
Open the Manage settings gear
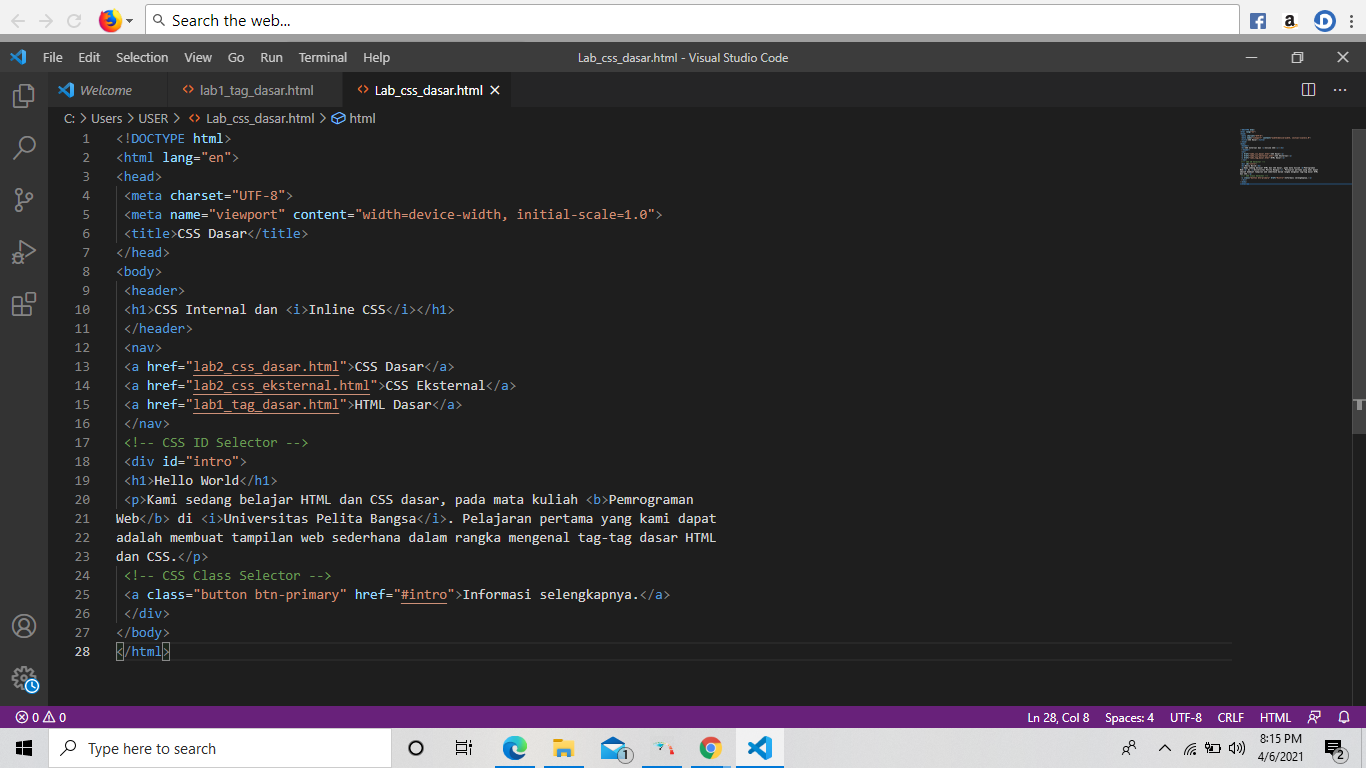pos(24,678)
